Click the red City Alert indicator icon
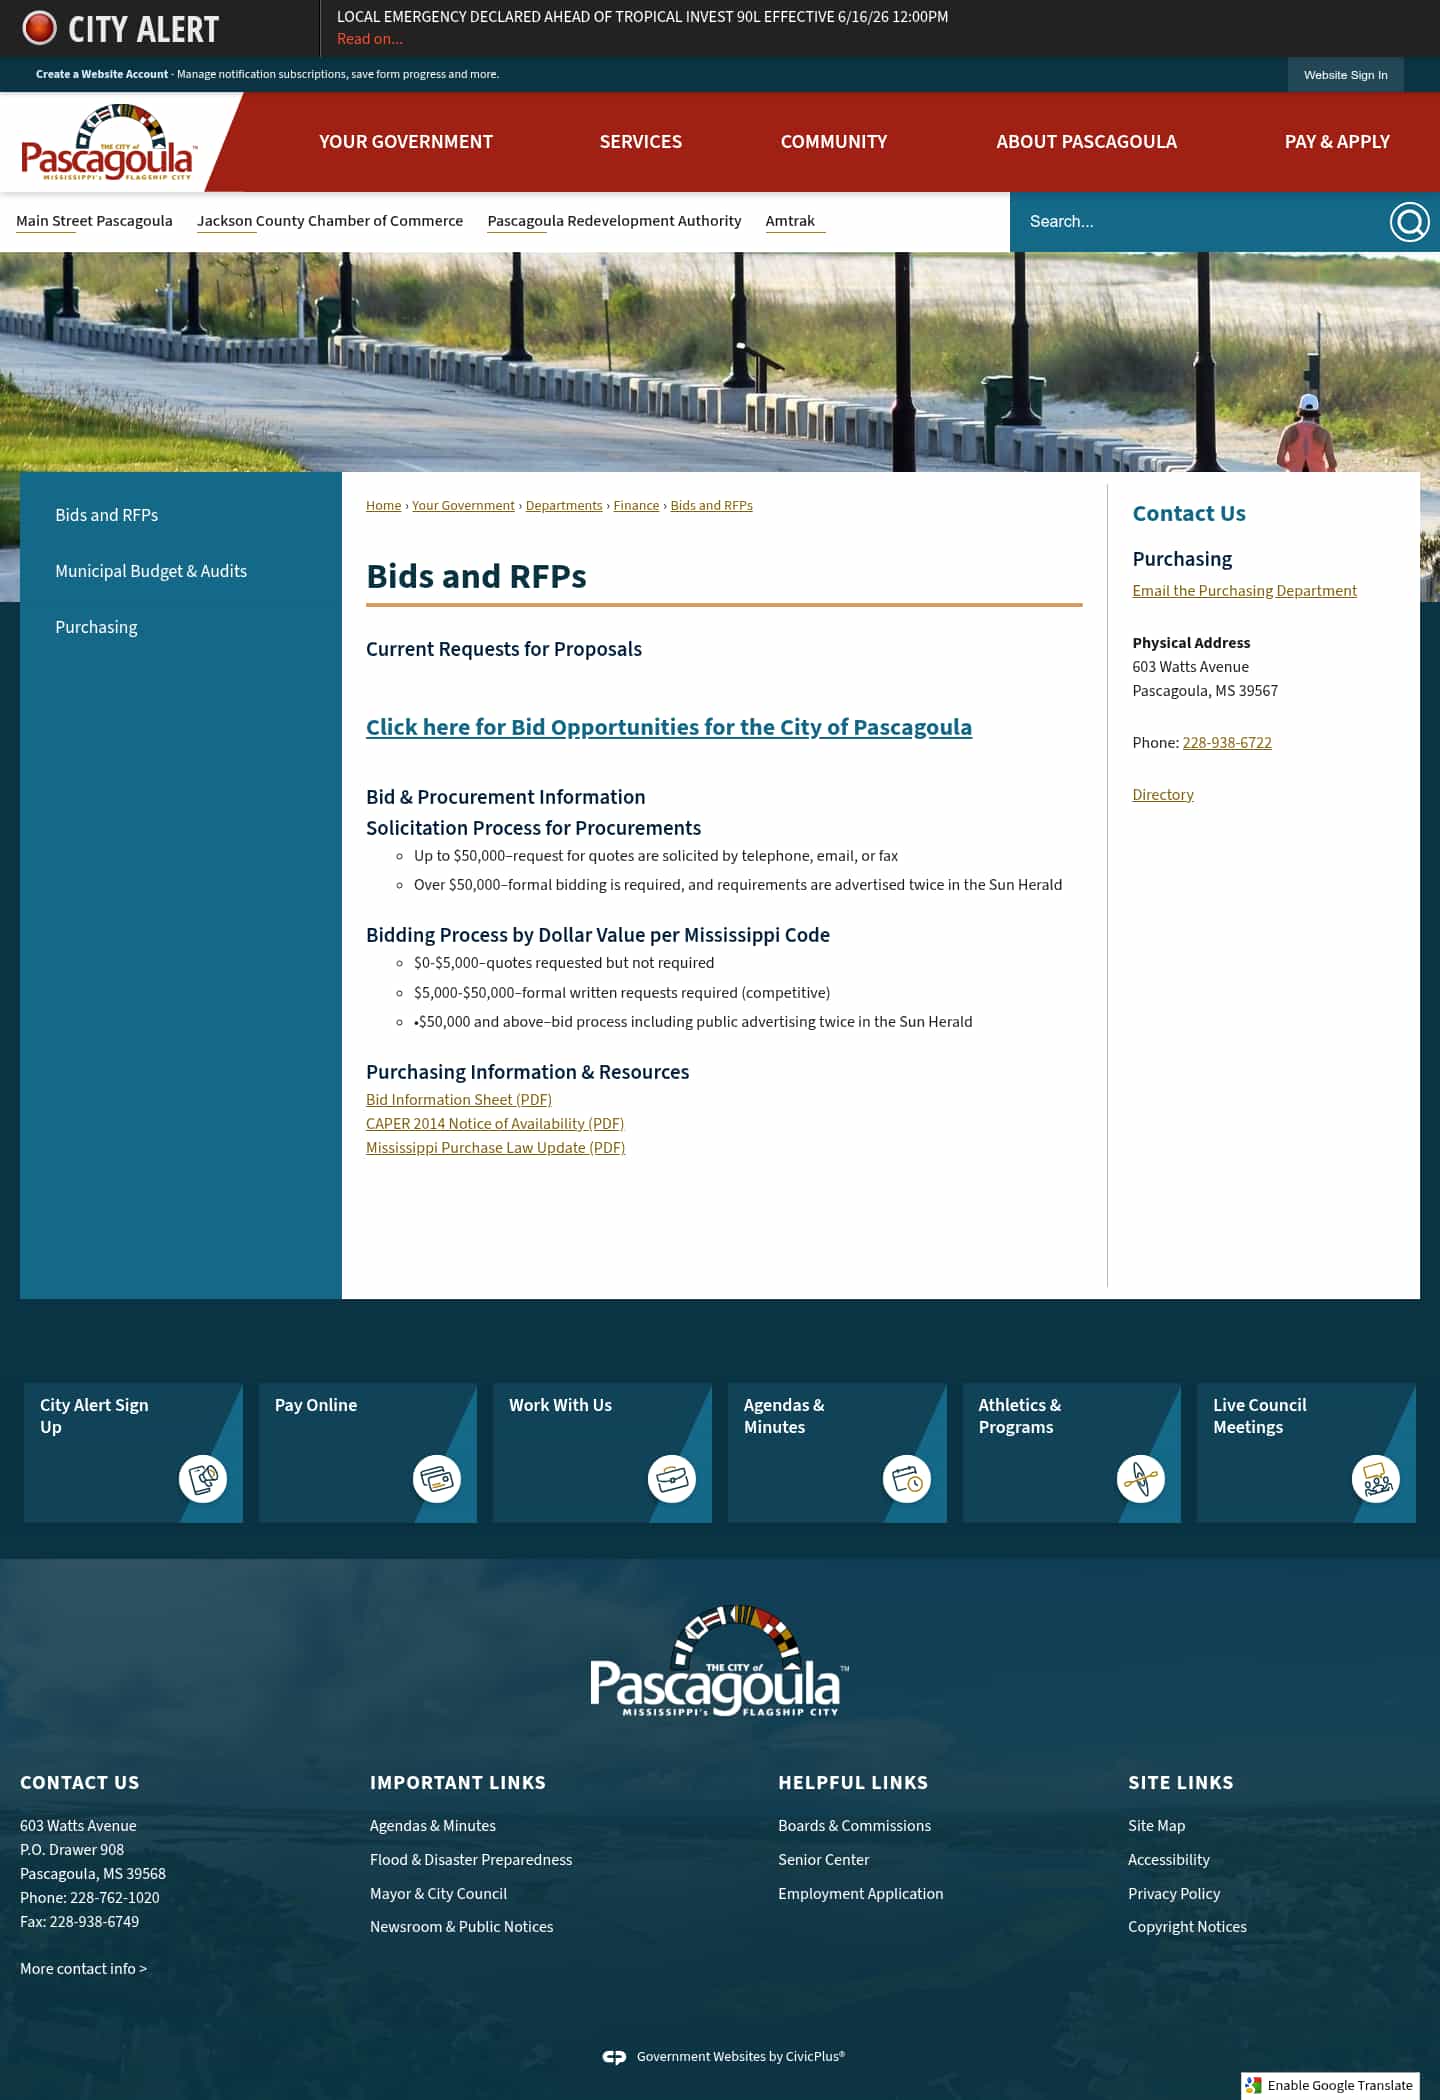The height and width of the screenshot is (2100, 1440). 39,28
